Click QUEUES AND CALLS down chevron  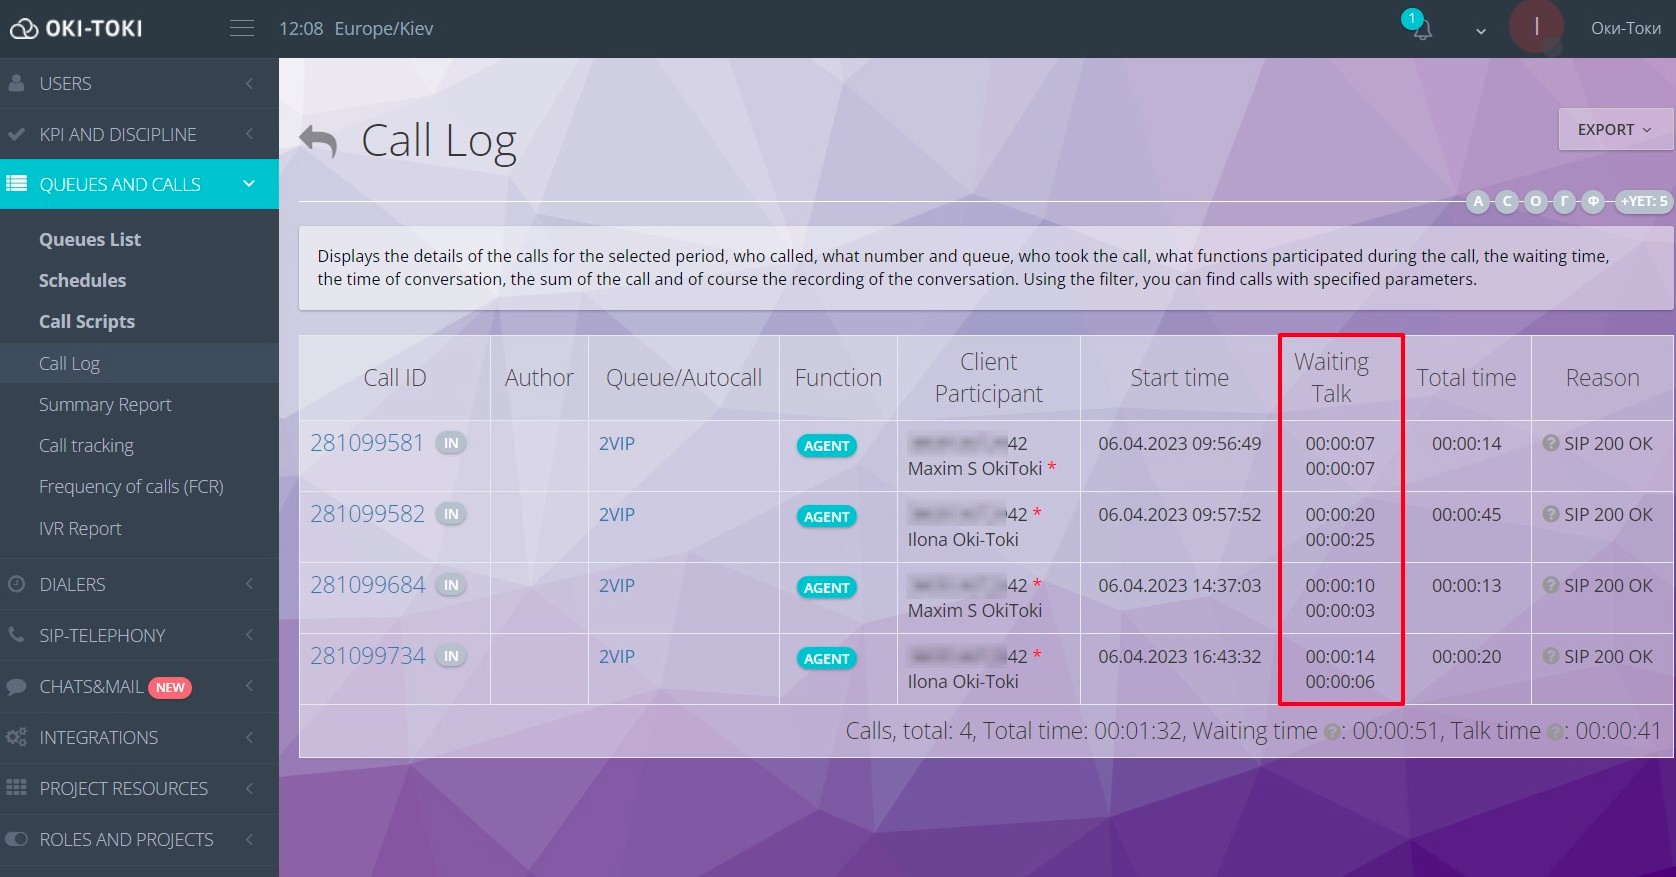[249, 183]
